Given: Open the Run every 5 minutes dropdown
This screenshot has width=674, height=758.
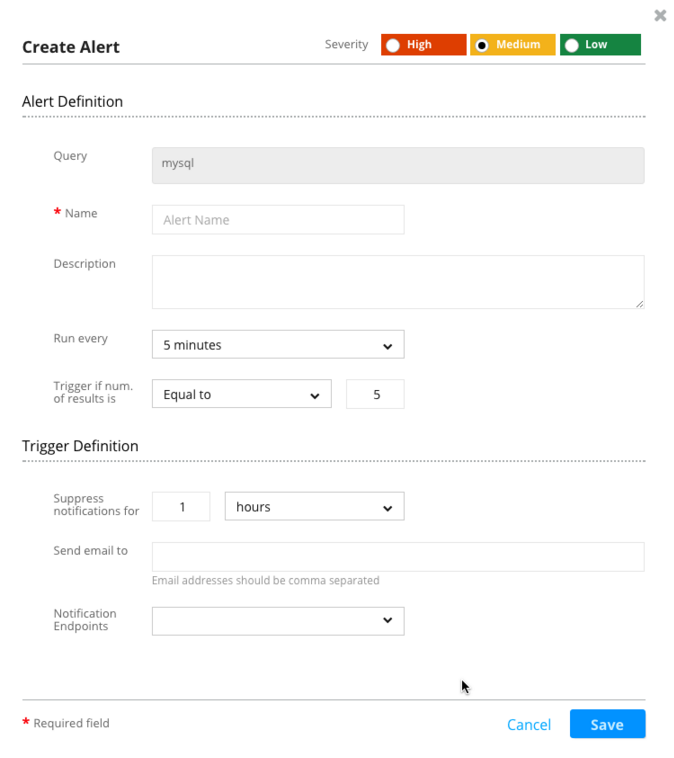Looking at the screenshot, I should [278, 345].
